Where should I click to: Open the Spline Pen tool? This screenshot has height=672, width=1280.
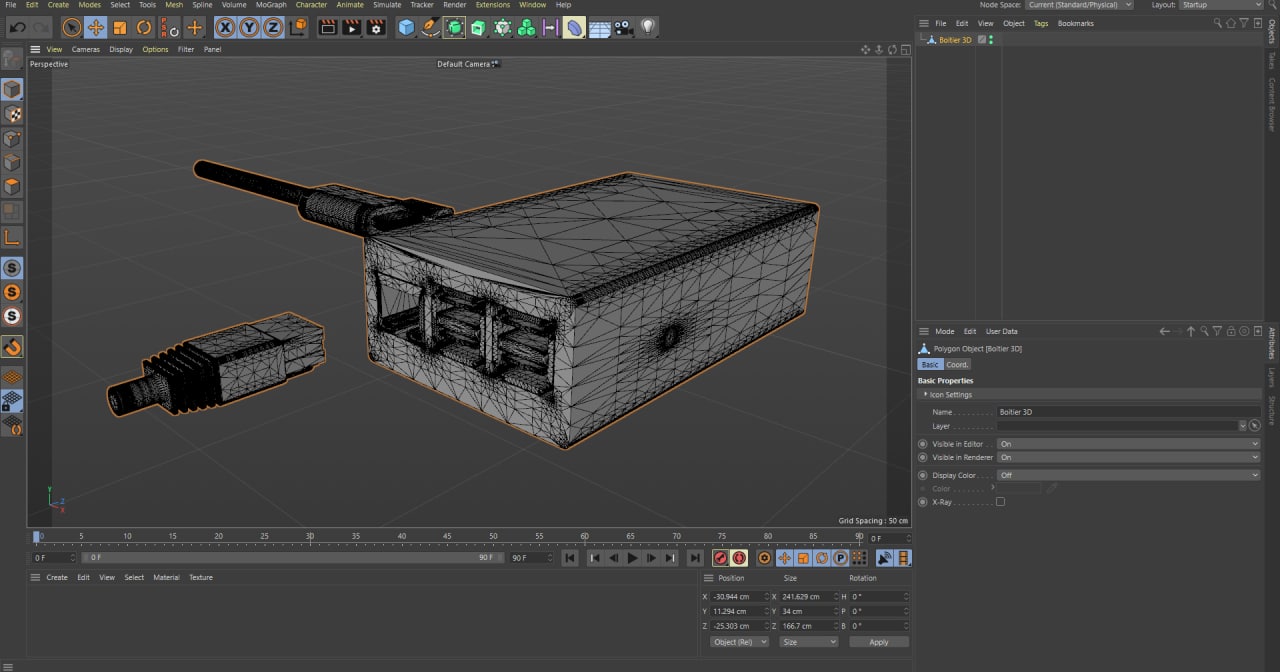click(x=430, y=28)
